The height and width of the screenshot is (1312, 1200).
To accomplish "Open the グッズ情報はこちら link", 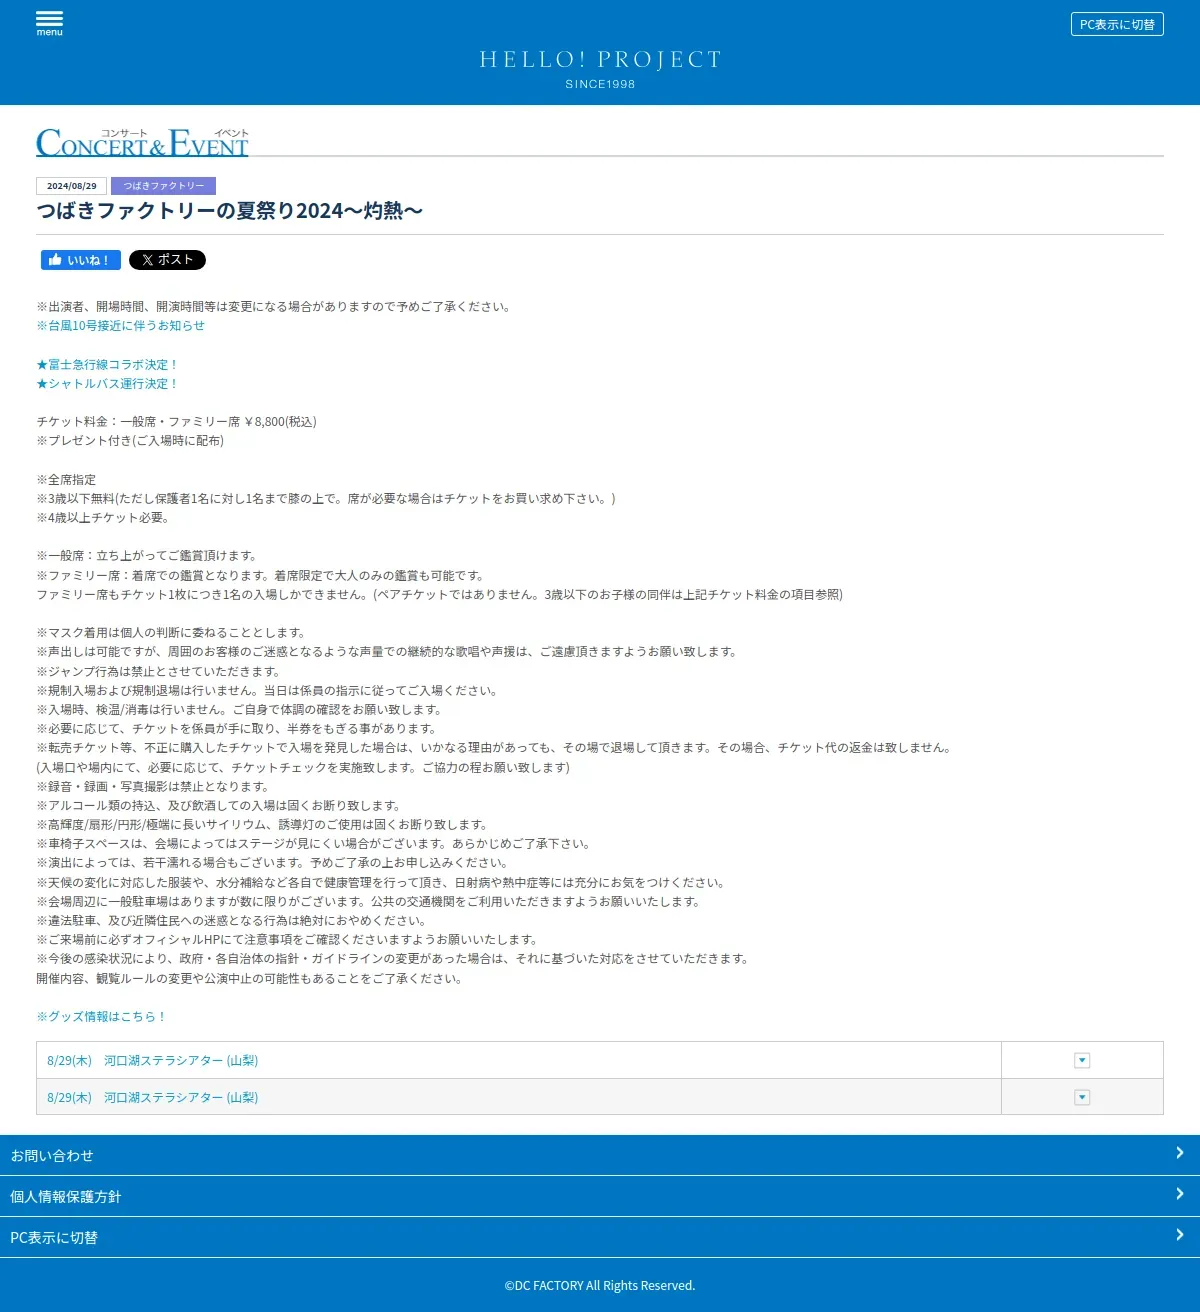I will [x=101, y=1017].
